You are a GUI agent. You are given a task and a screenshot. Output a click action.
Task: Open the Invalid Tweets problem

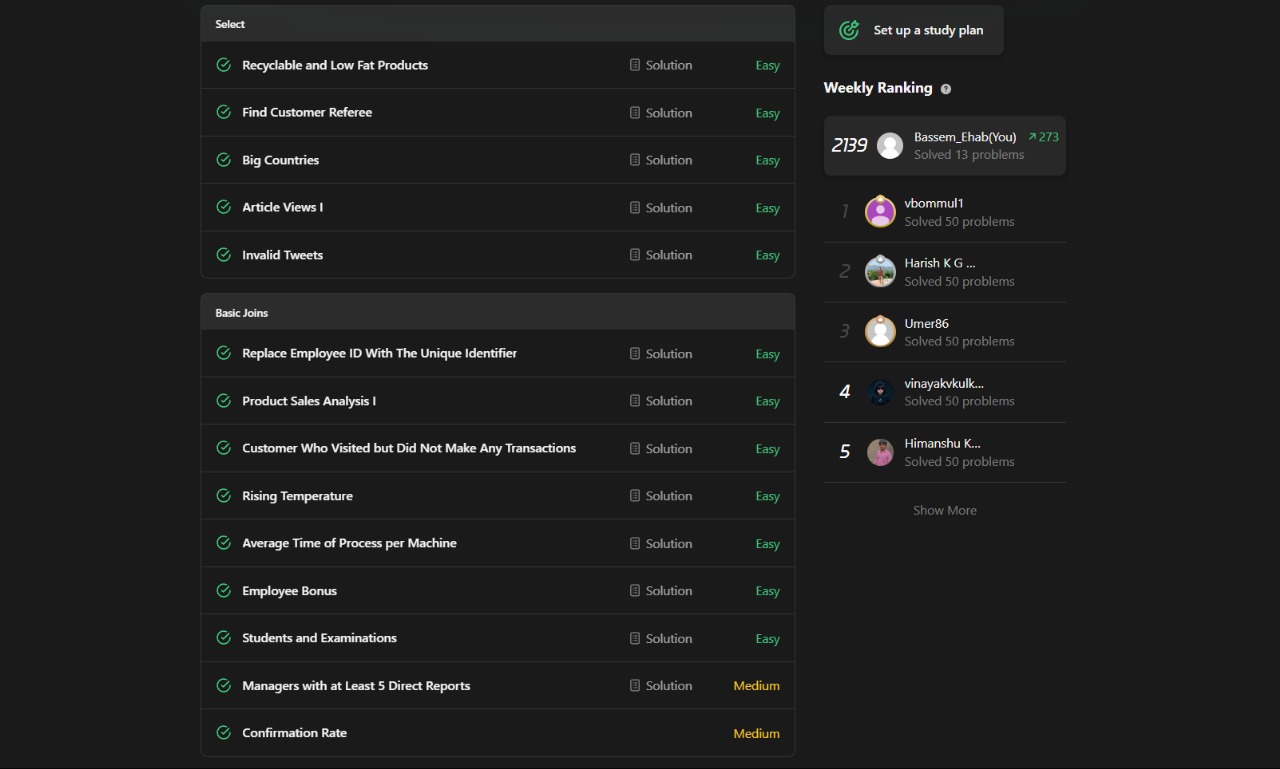point(283,255)
